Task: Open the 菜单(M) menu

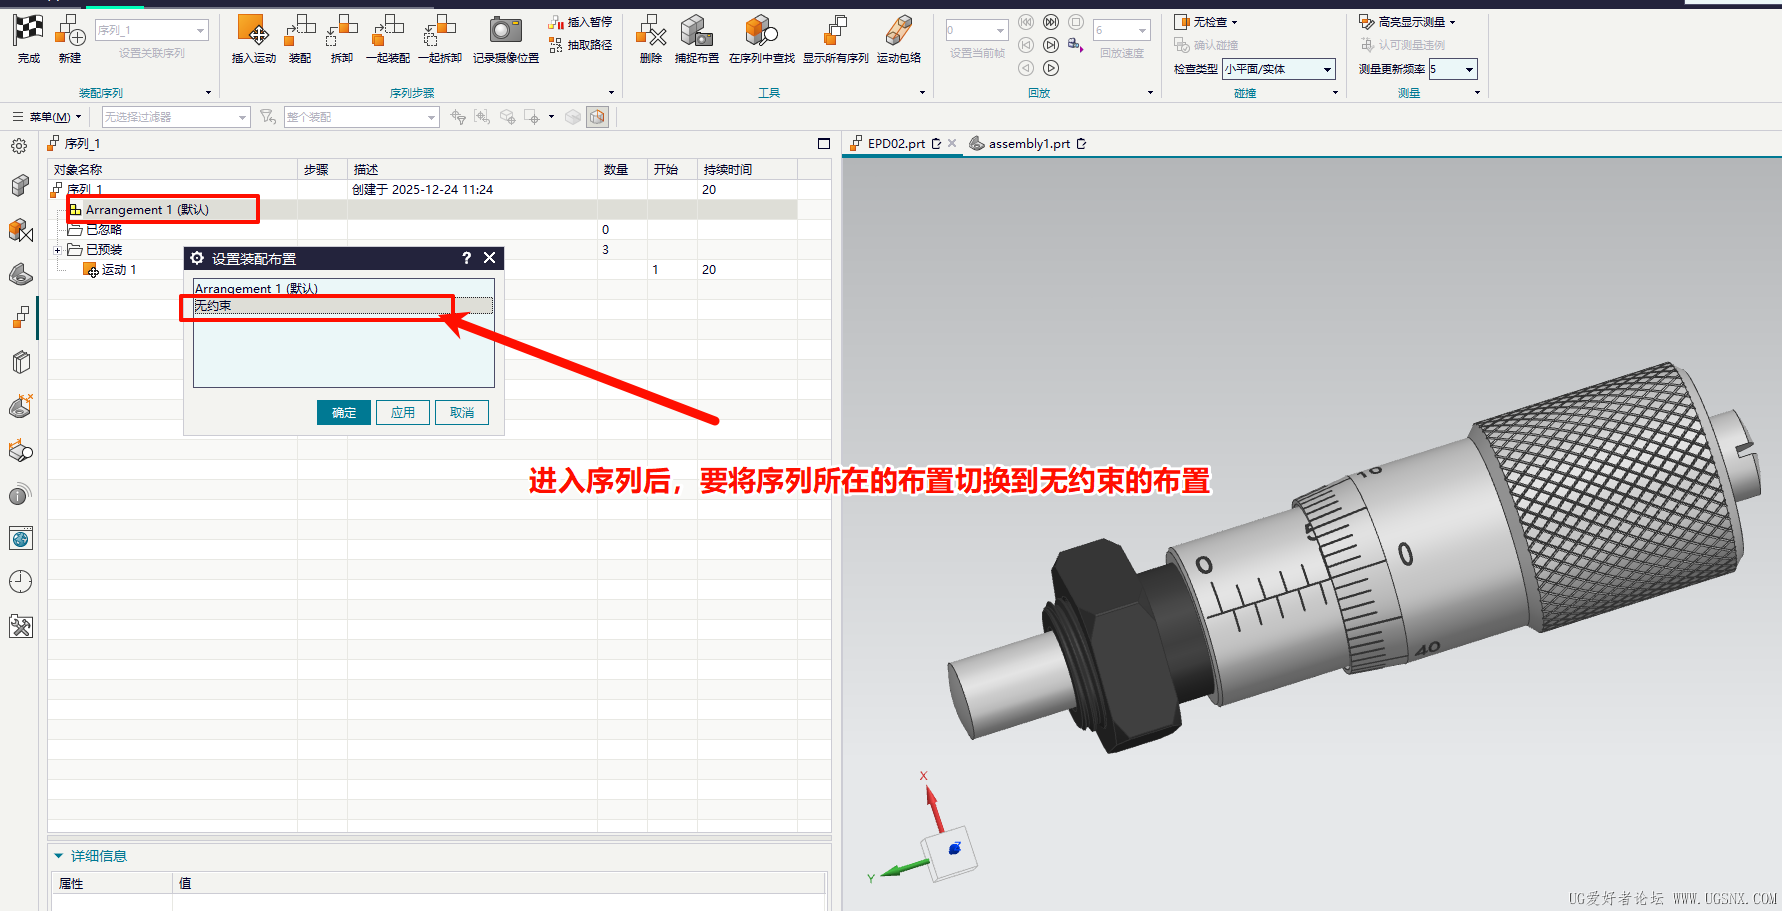Action: click(48, 117)
